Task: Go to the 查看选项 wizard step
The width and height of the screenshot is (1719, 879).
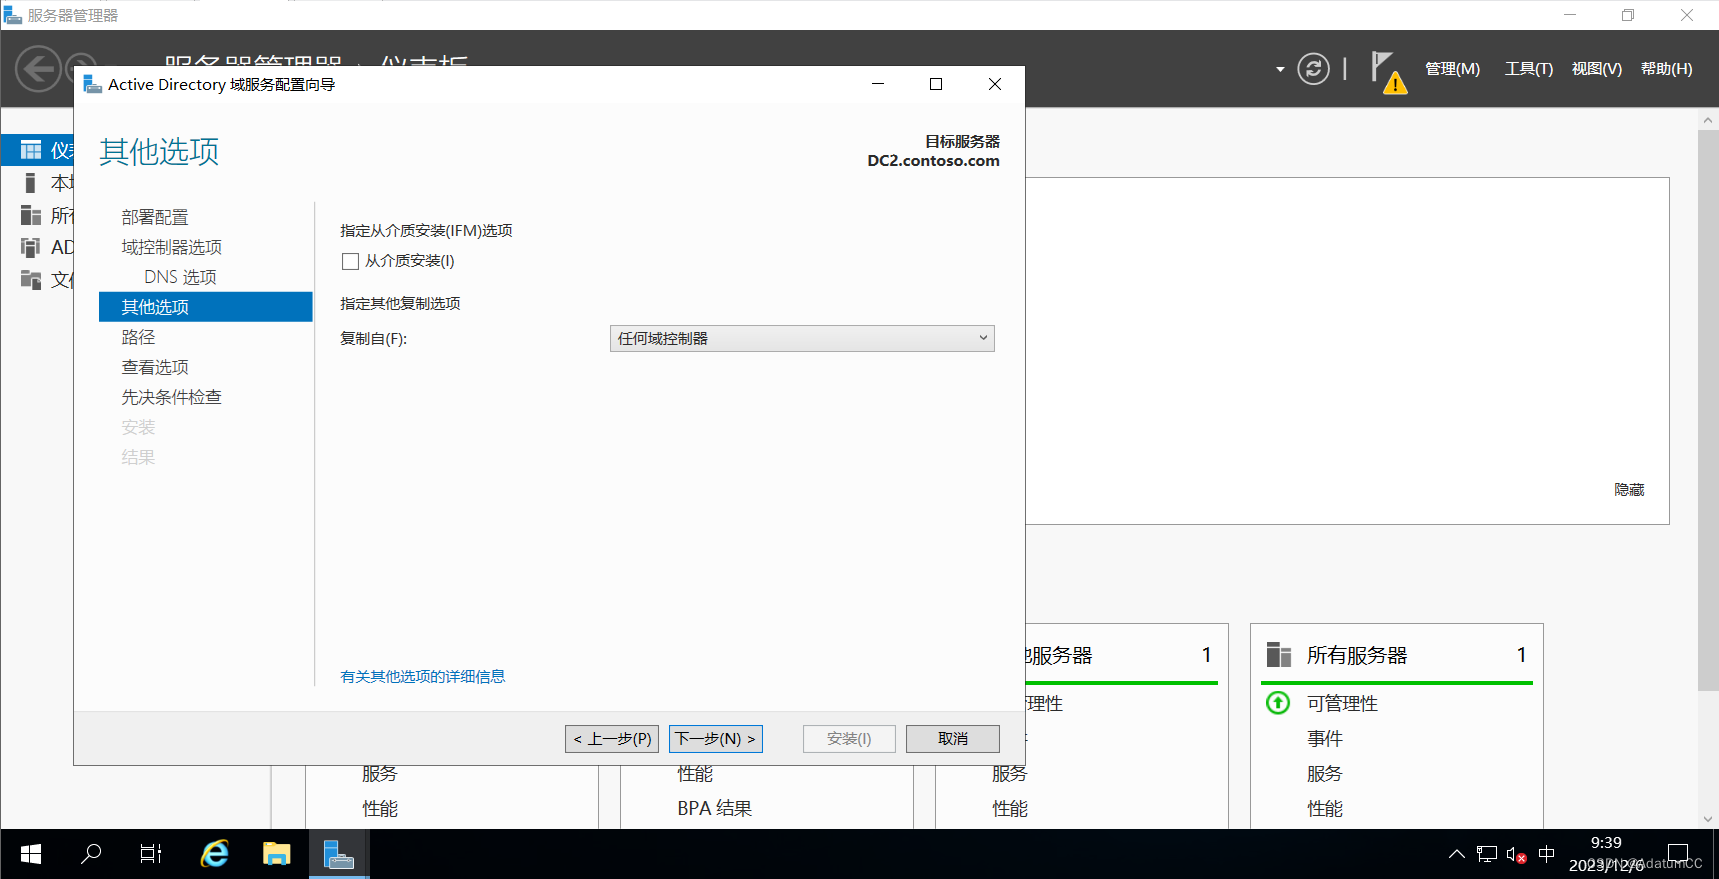Action: (155, 367)
